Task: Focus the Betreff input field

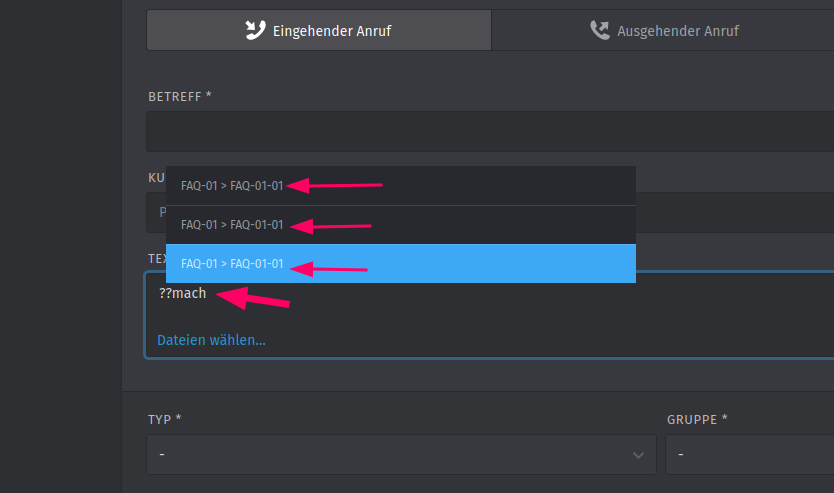Action: [x=490, y=131]
